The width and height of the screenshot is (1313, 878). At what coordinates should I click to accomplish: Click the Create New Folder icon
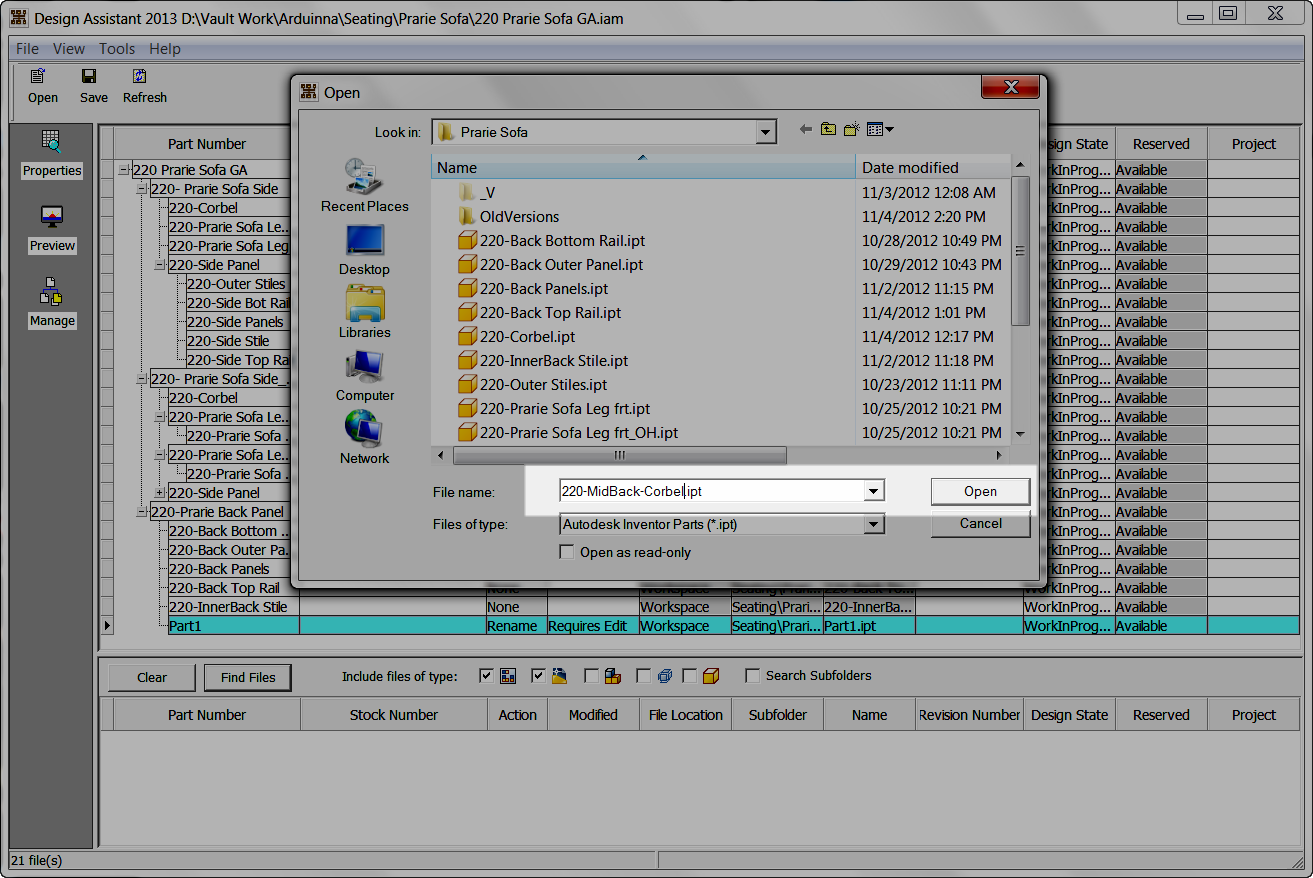[x=851, y=129]
